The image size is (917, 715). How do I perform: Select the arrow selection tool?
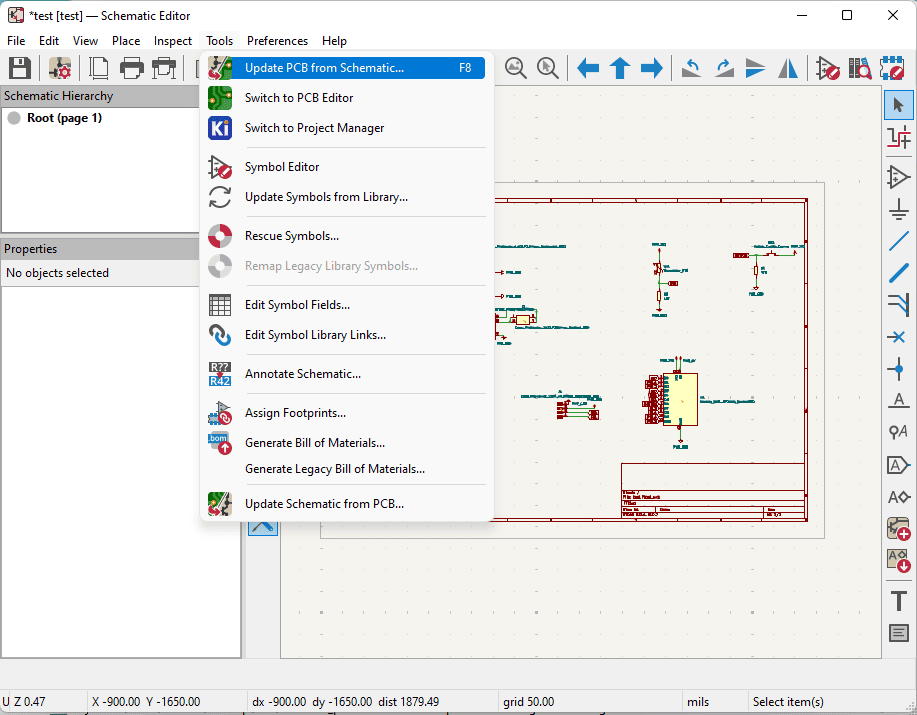coord(898,106)
